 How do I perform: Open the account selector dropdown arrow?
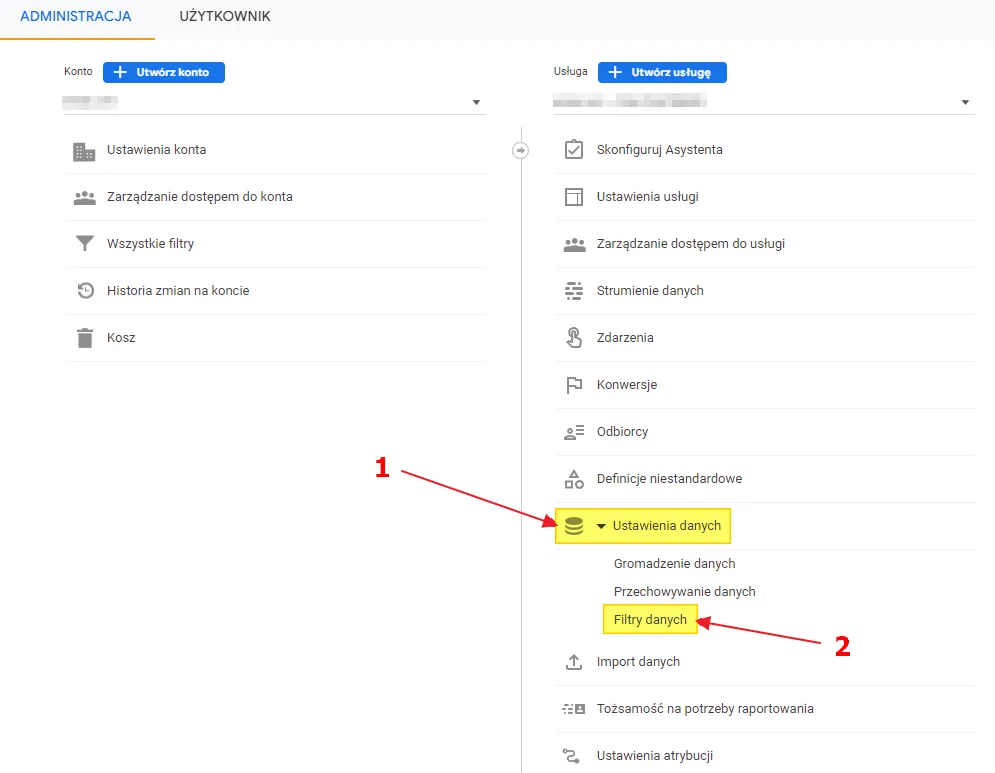click(x=476, y=102)
